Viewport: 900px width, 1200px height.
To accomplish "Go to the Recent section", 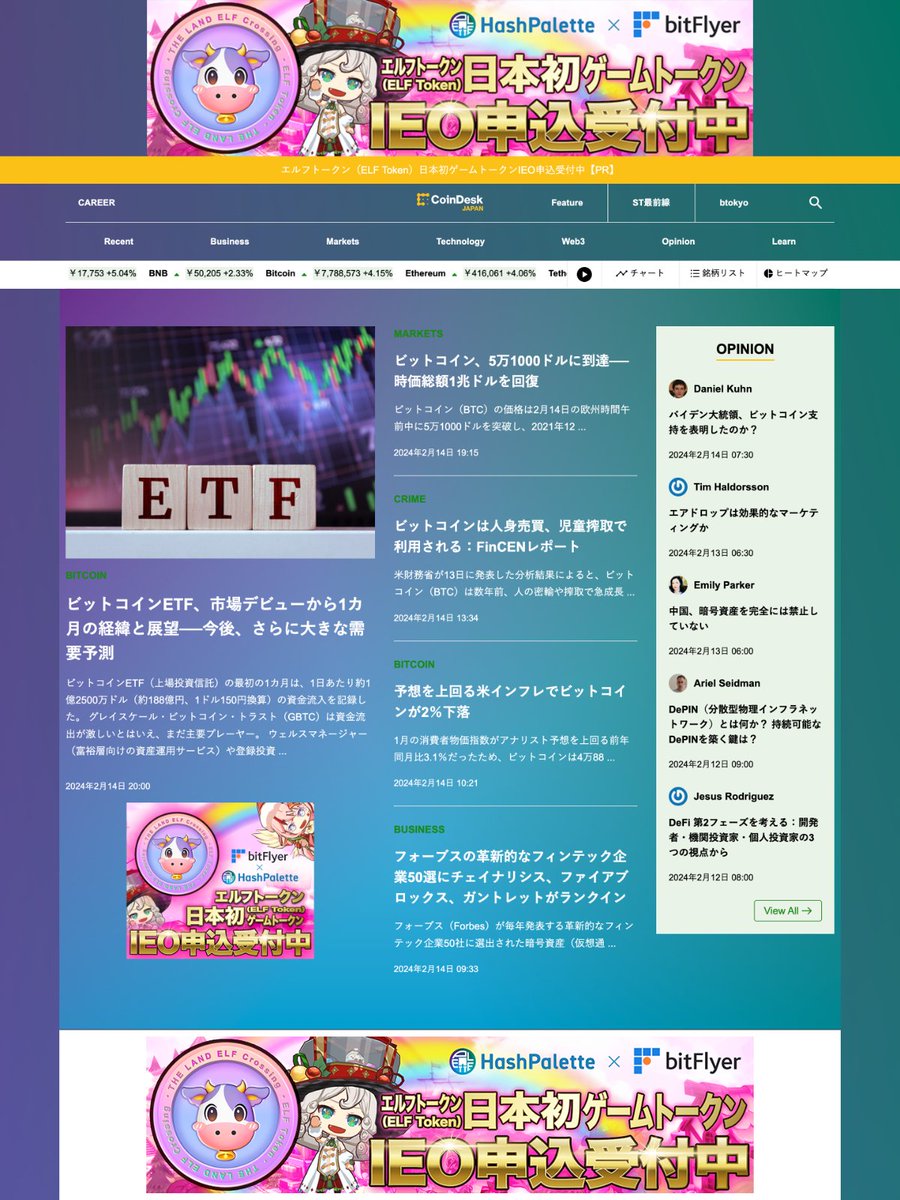I will coord(118,241).
